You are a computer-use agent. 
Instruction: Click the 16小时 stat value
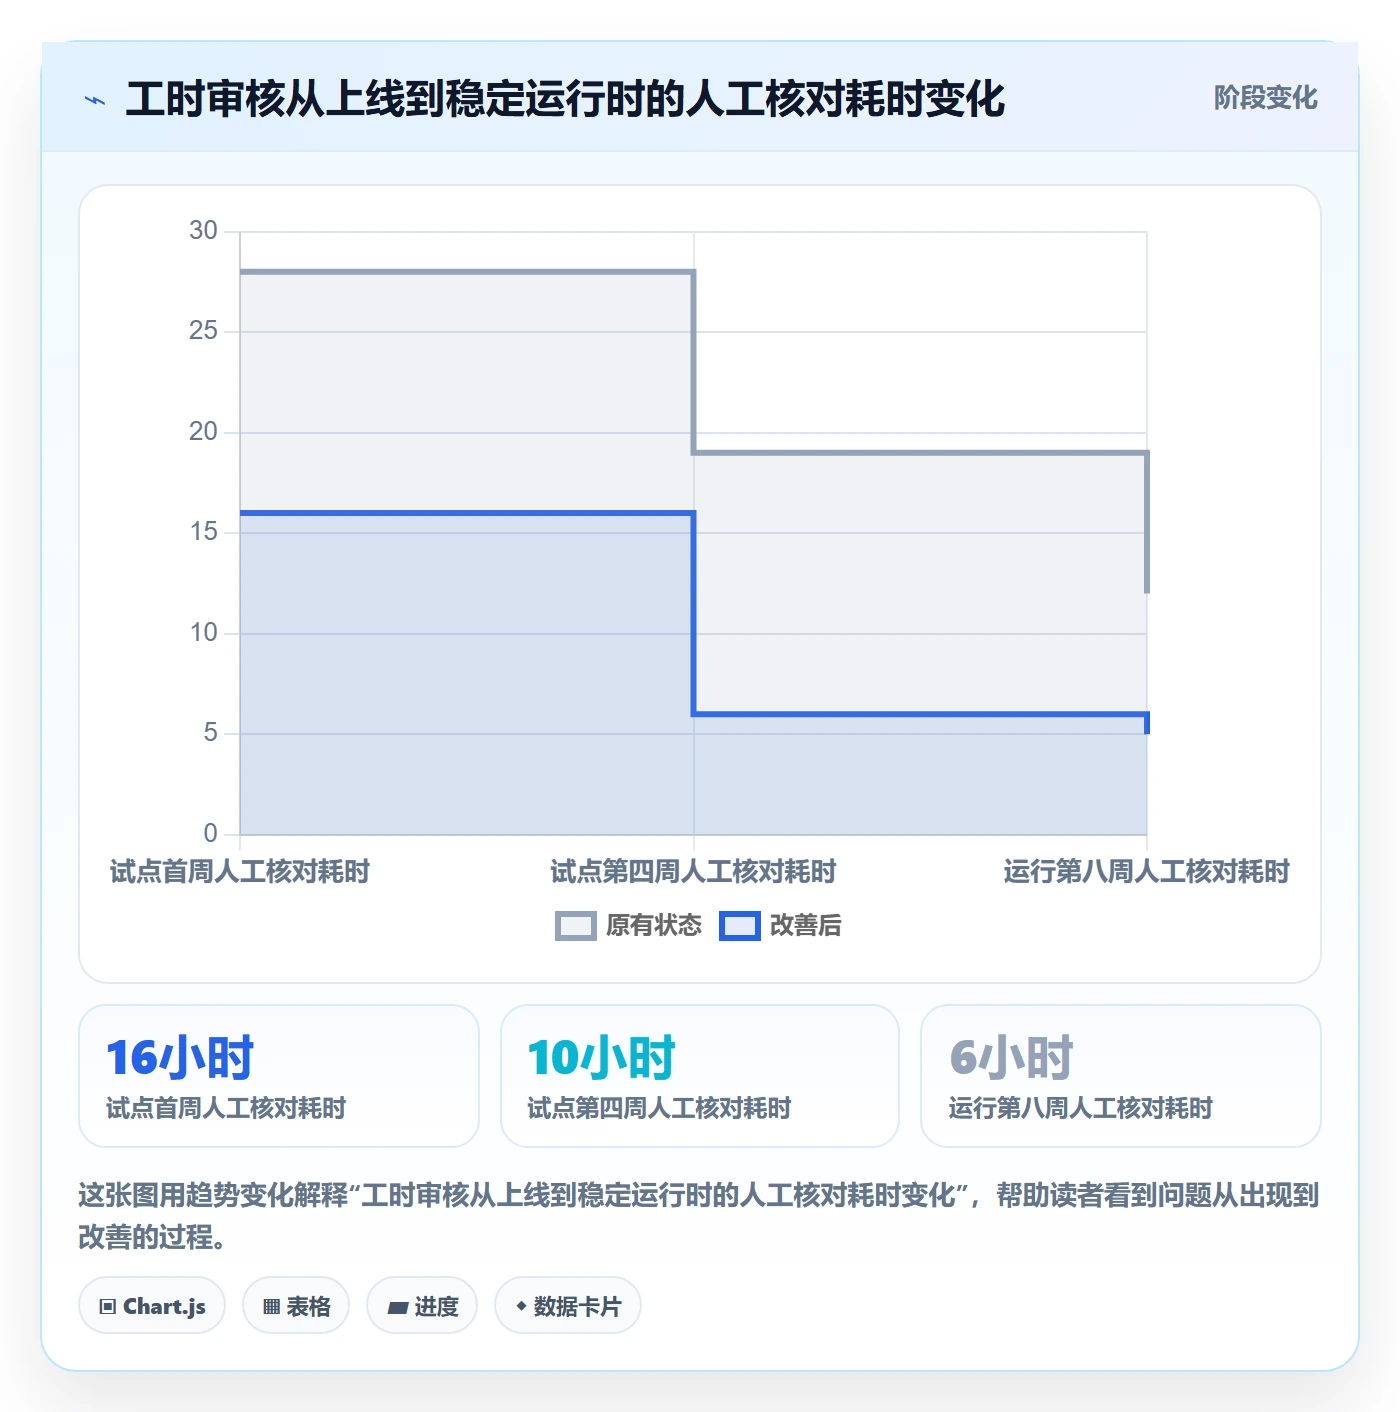pyautogui.click(x=180, y=1058)
